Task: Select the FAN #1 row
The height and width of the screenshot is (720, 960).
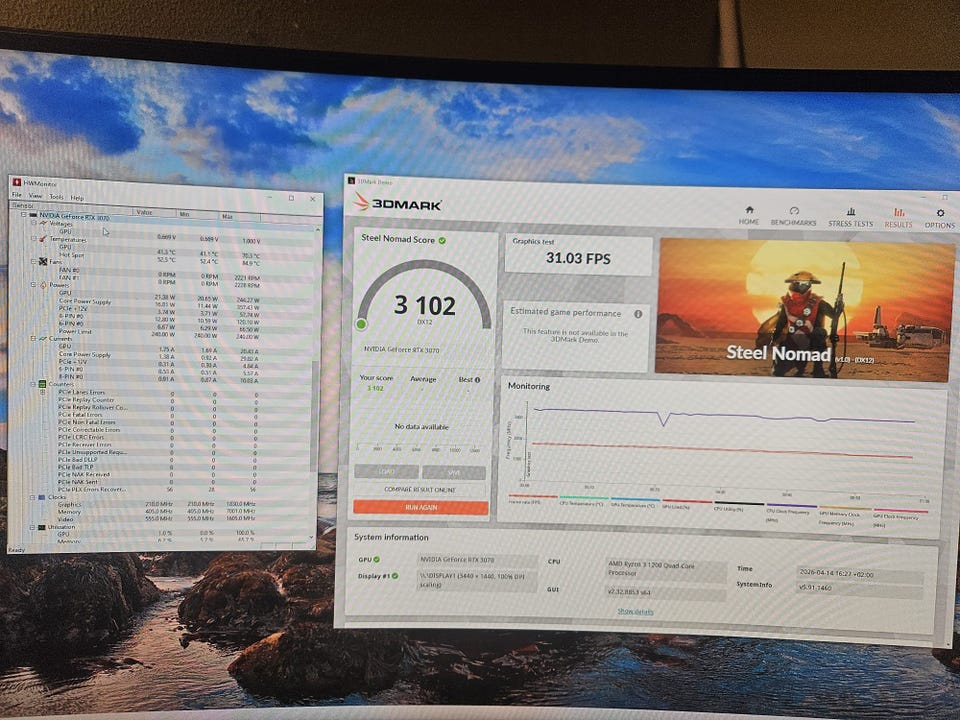Action: point(159,279)
